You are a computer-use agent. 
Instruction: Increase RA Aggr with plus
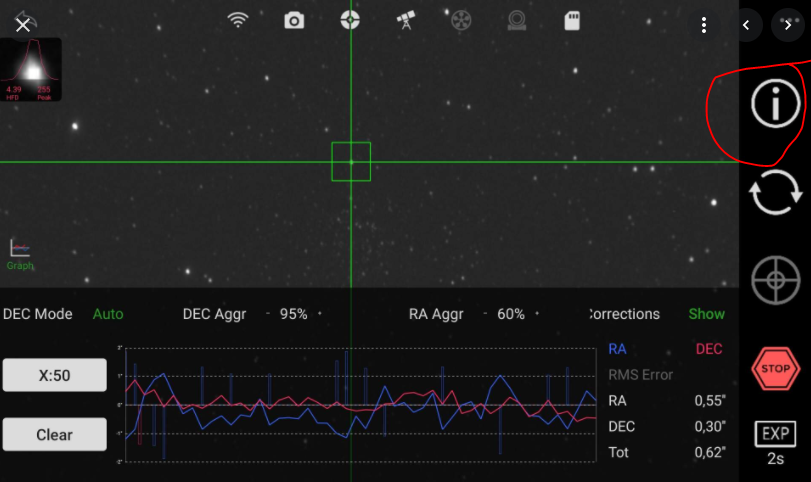(x=537, y=313)
